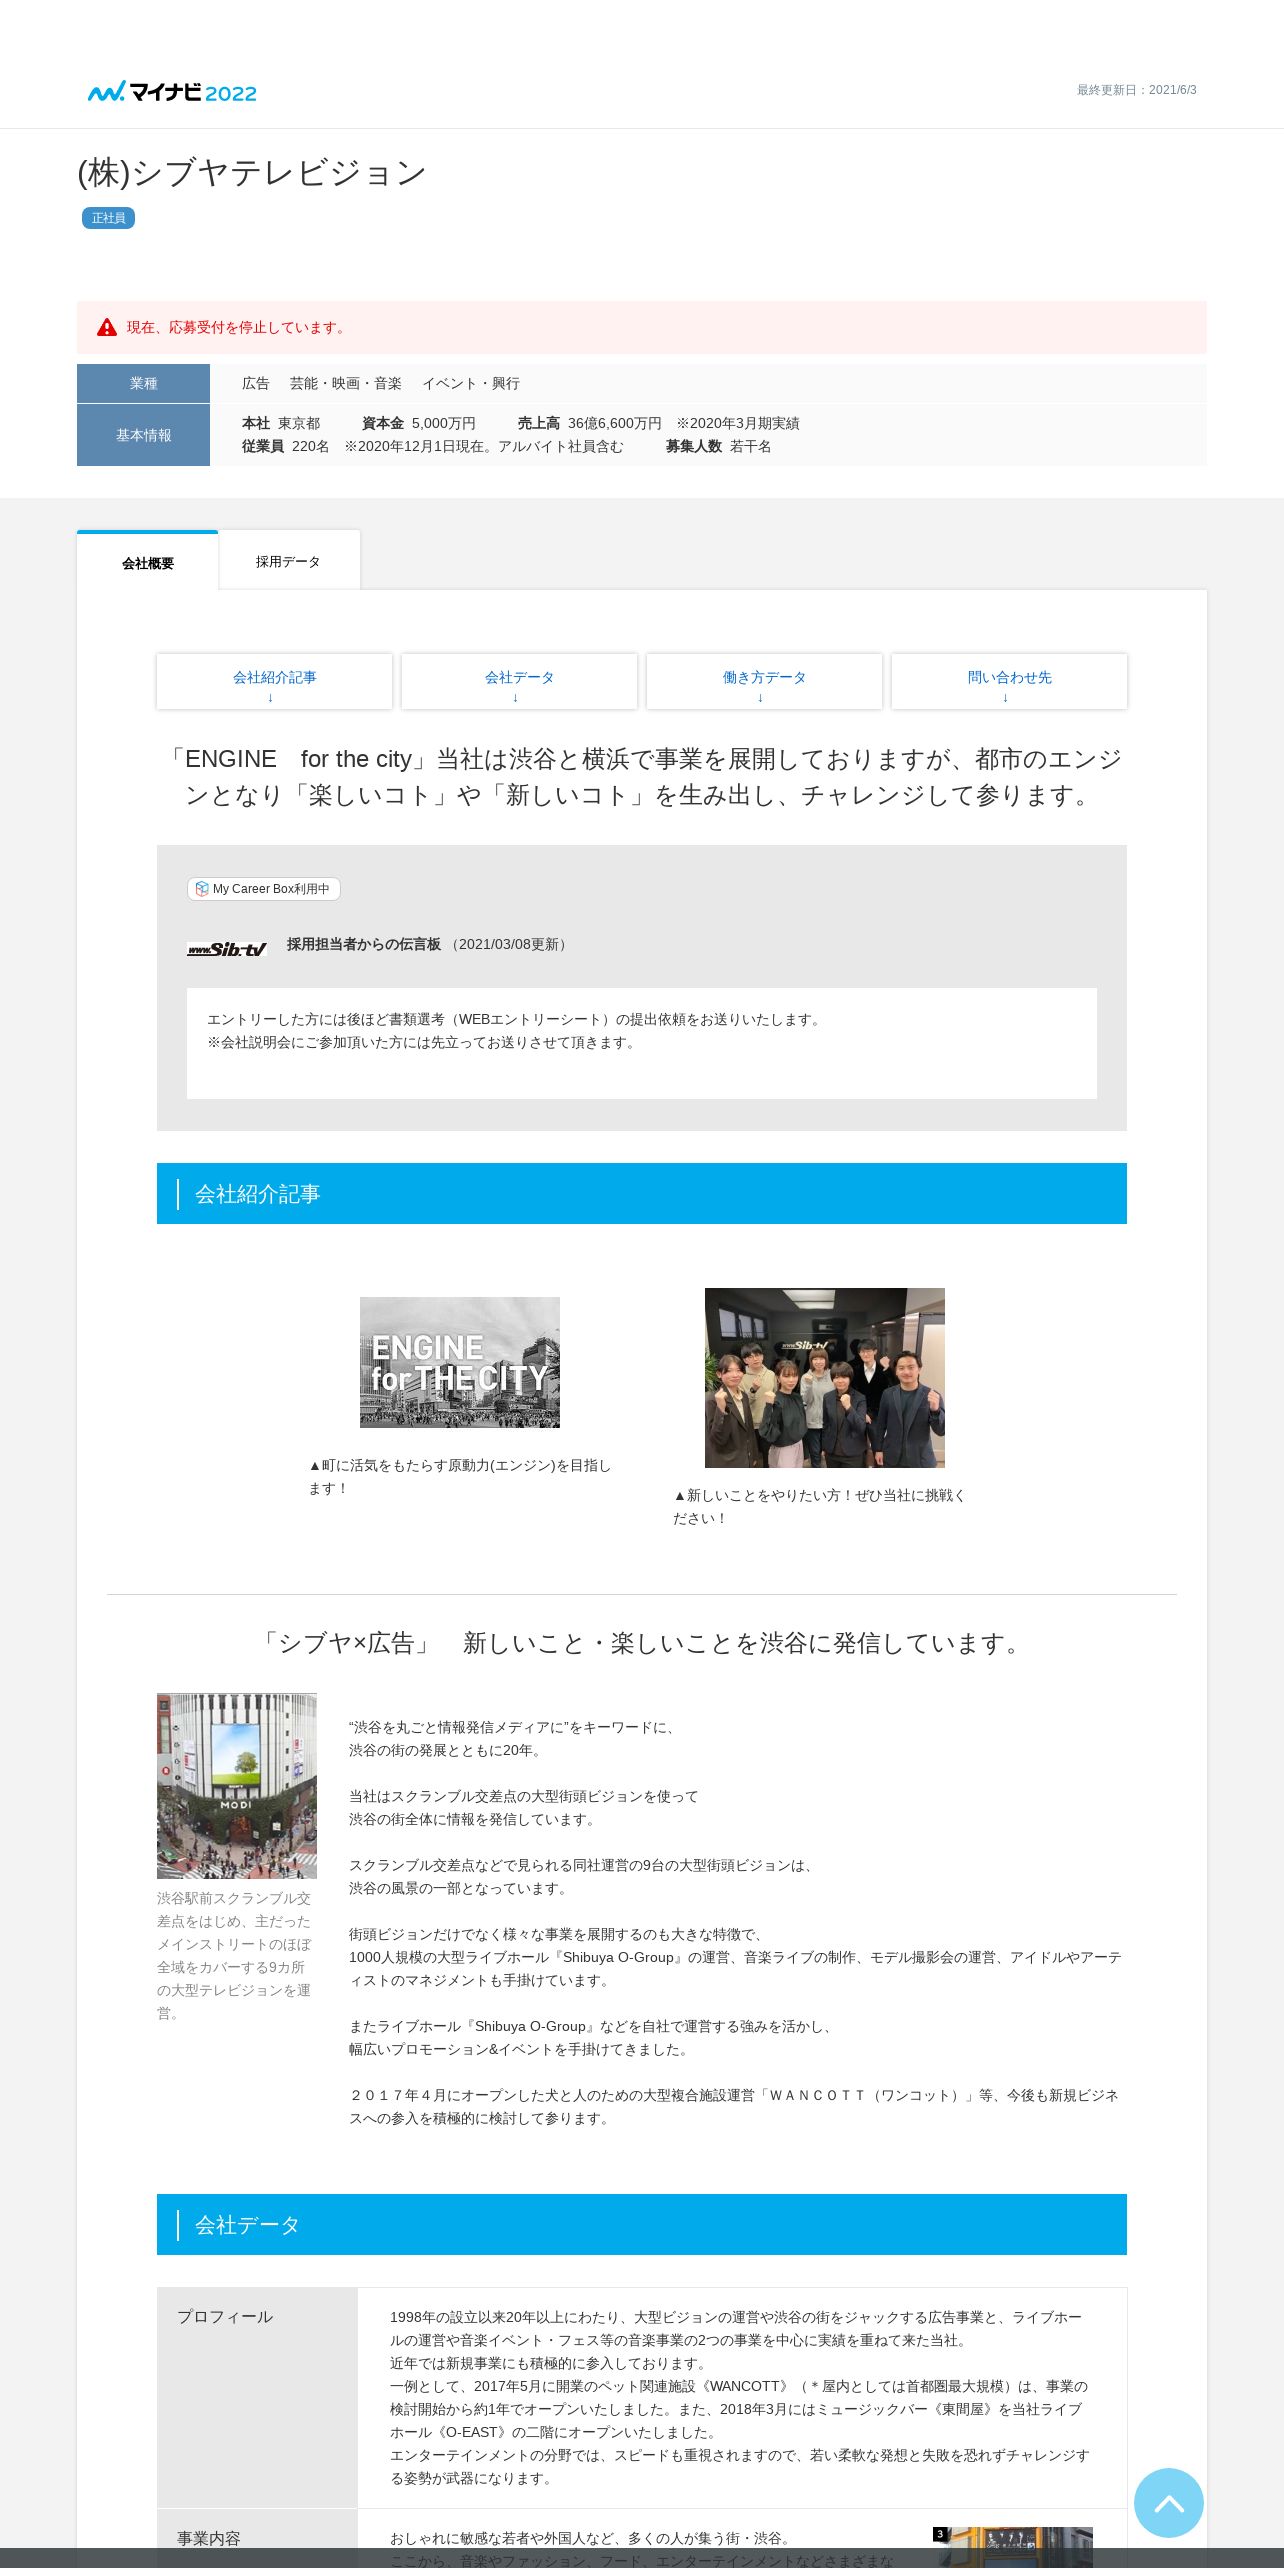1284x2568 pixels.
Task: Click the My Career Box cube icon
Action: [x=202, y=889]
